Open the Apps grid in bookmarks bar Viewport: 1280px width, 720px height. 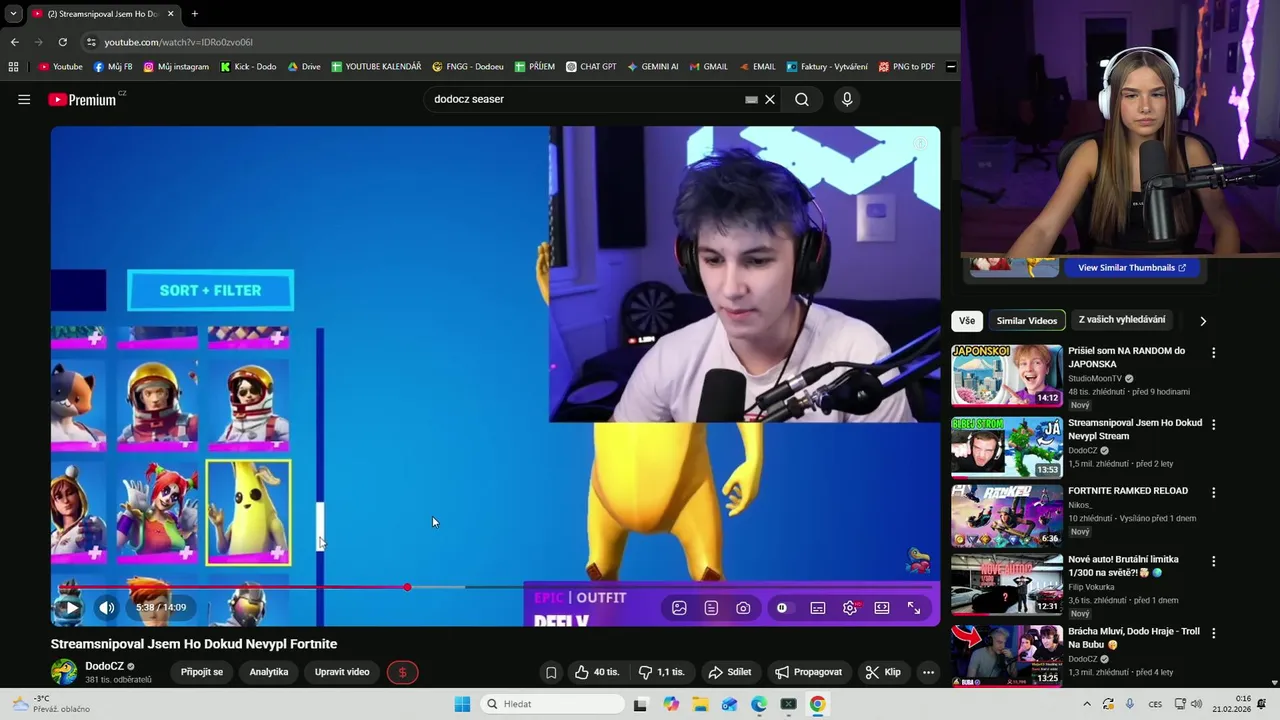coord(13,67)
